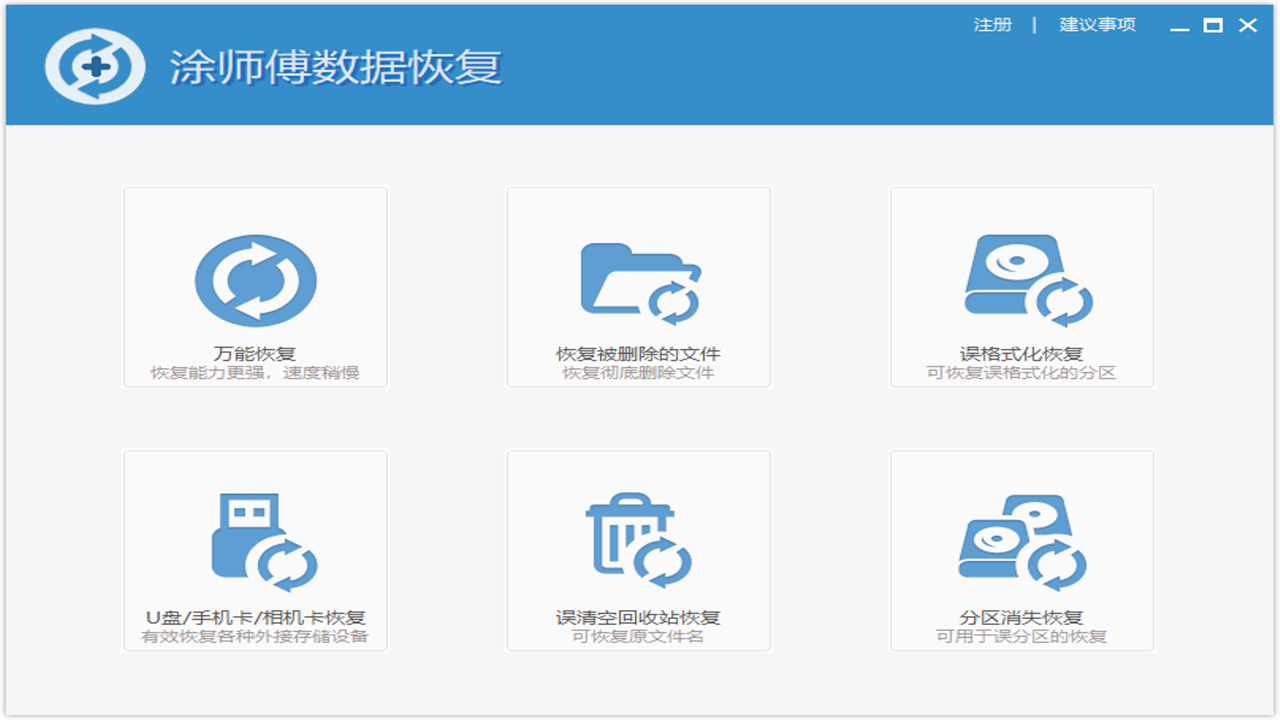This screenshot has height=720, width=1280.
Task: Select the 误格式化恢复 label
Action: (1021, 354)
